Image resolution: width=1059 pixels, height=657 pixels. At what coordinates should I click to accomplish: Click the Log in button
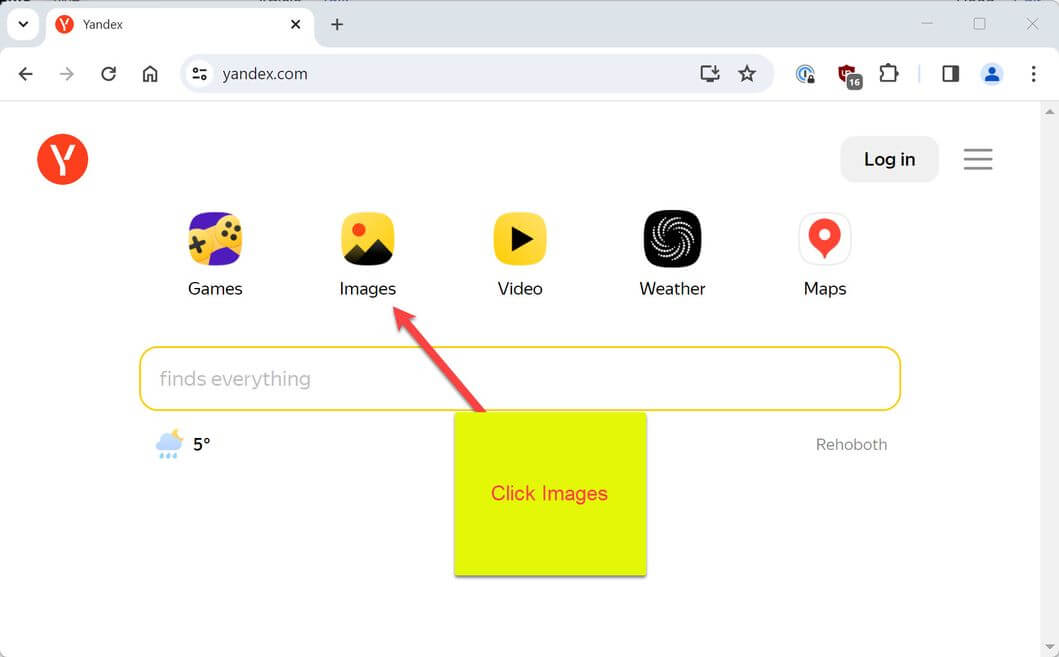click(x=889, y=159)
